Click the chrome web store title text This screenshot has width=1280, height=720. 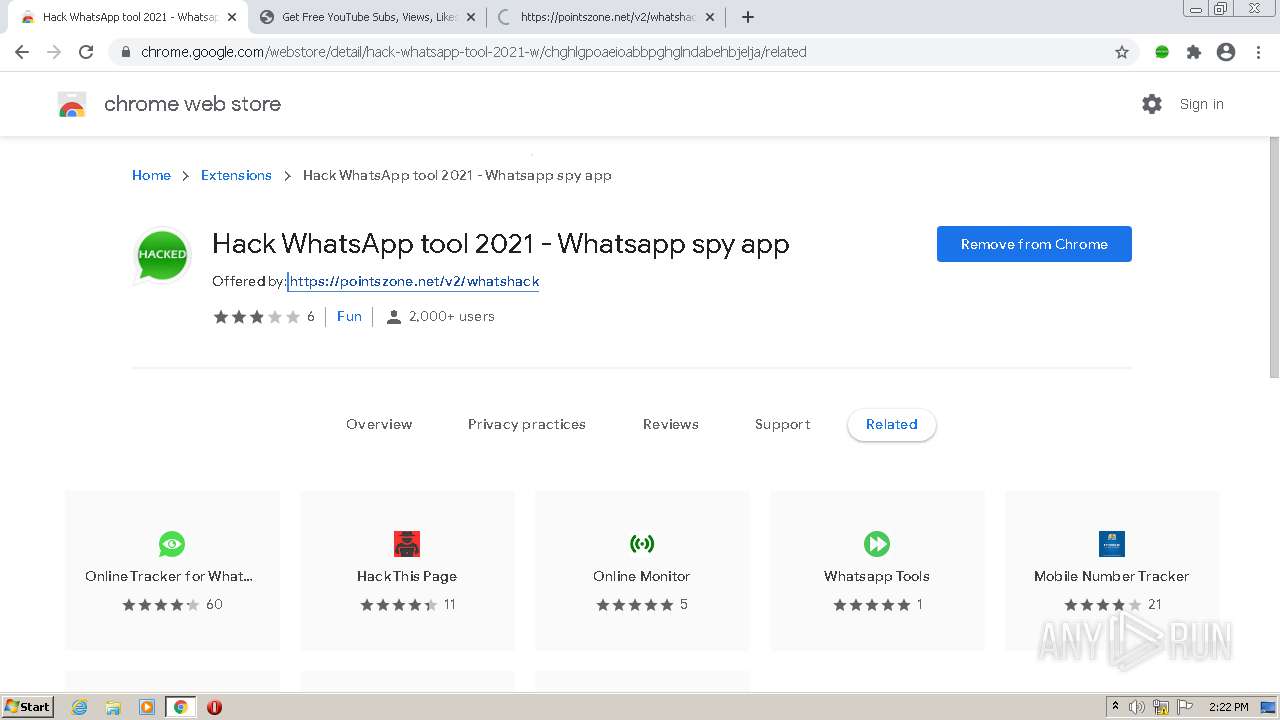(192, 104)
